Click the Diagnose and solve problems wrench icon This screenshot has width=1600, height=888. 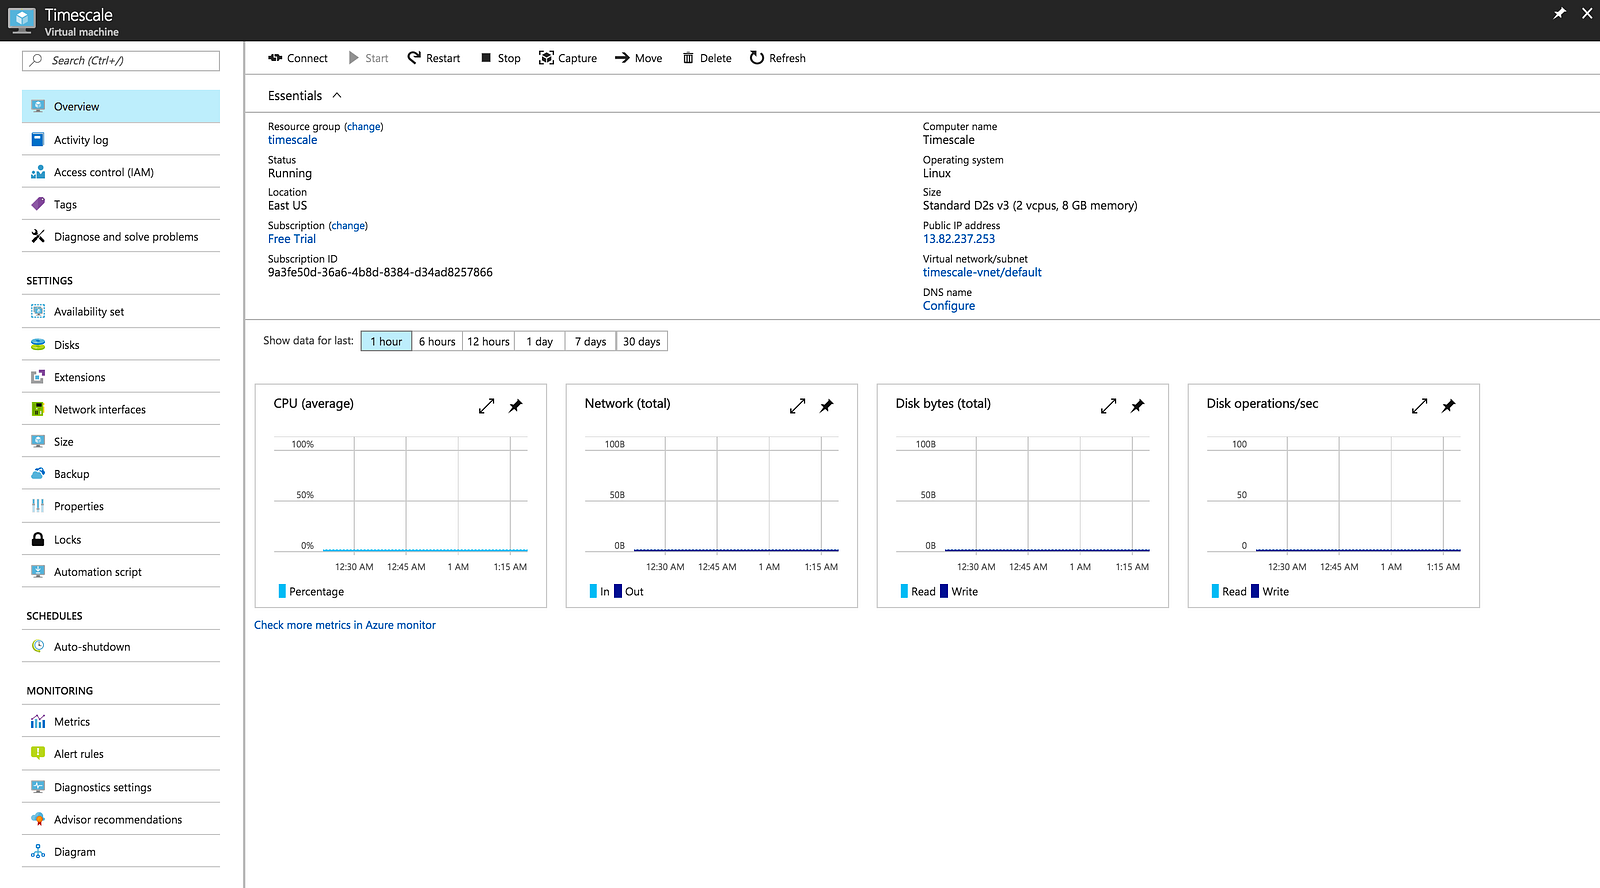(38, 236)
